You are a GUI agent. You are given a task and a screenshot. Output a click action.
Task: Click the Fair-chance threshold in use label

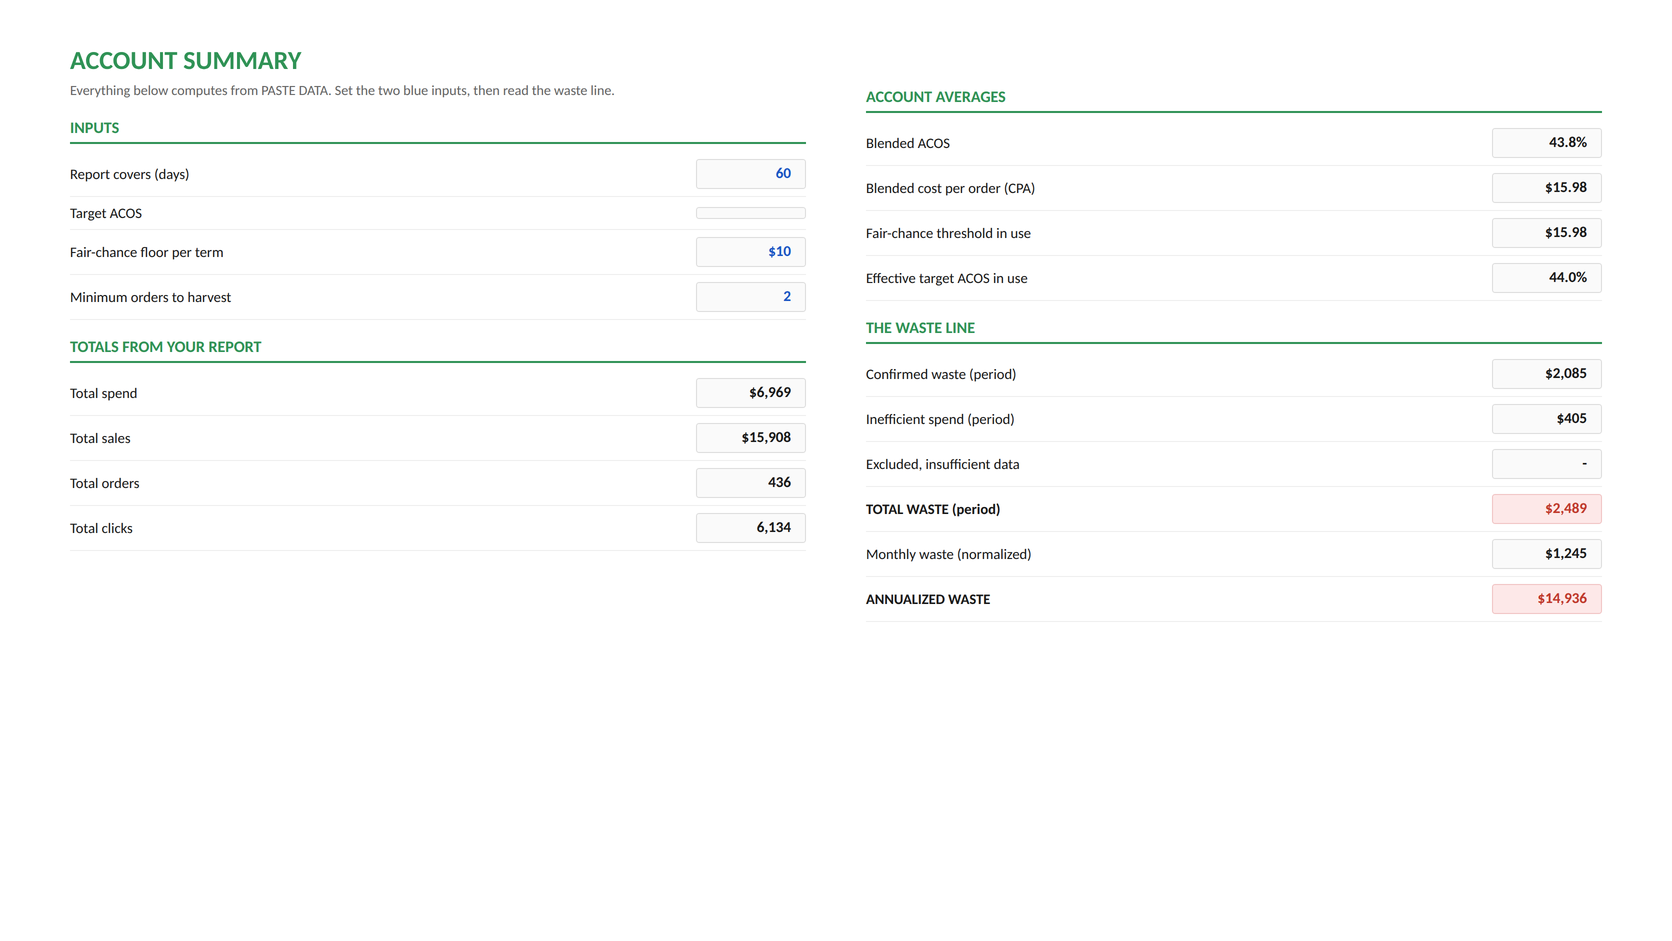click(948, 233)
